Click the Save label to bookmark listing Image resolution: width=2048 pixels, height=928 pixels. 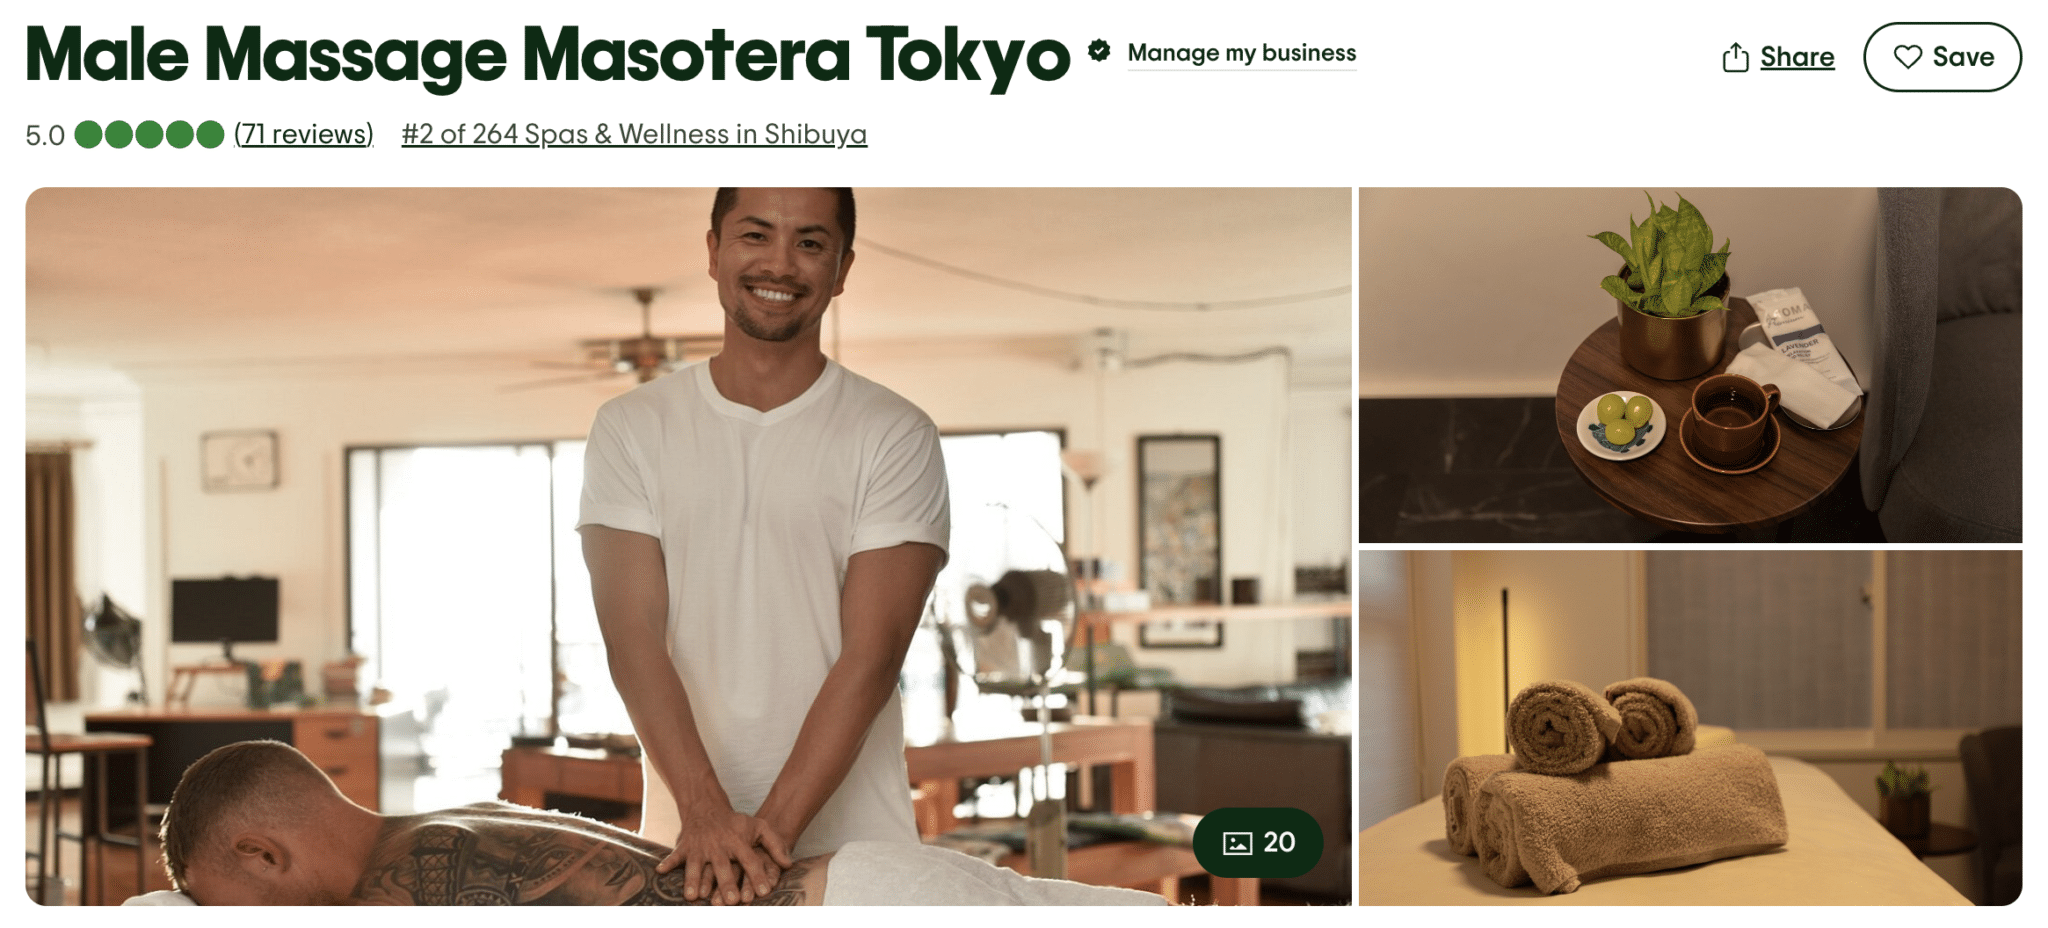[1963, 57]
